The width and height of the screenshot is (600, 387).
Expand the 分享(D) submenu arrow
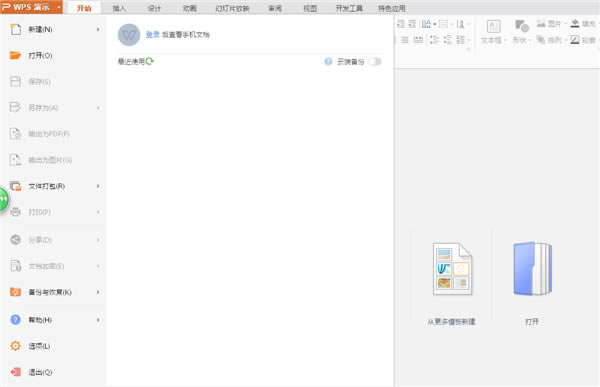(98, 240)
